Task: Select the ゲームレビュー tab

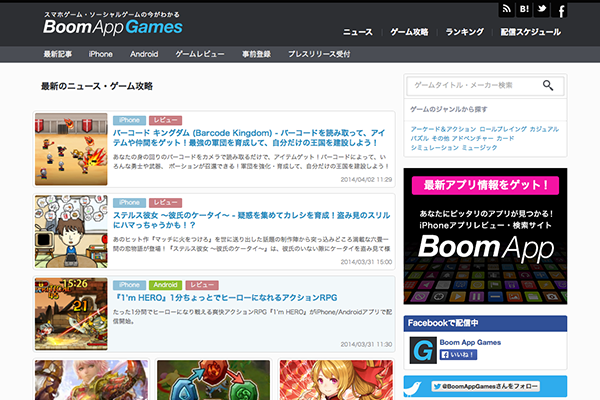Action: coord(199,53)
